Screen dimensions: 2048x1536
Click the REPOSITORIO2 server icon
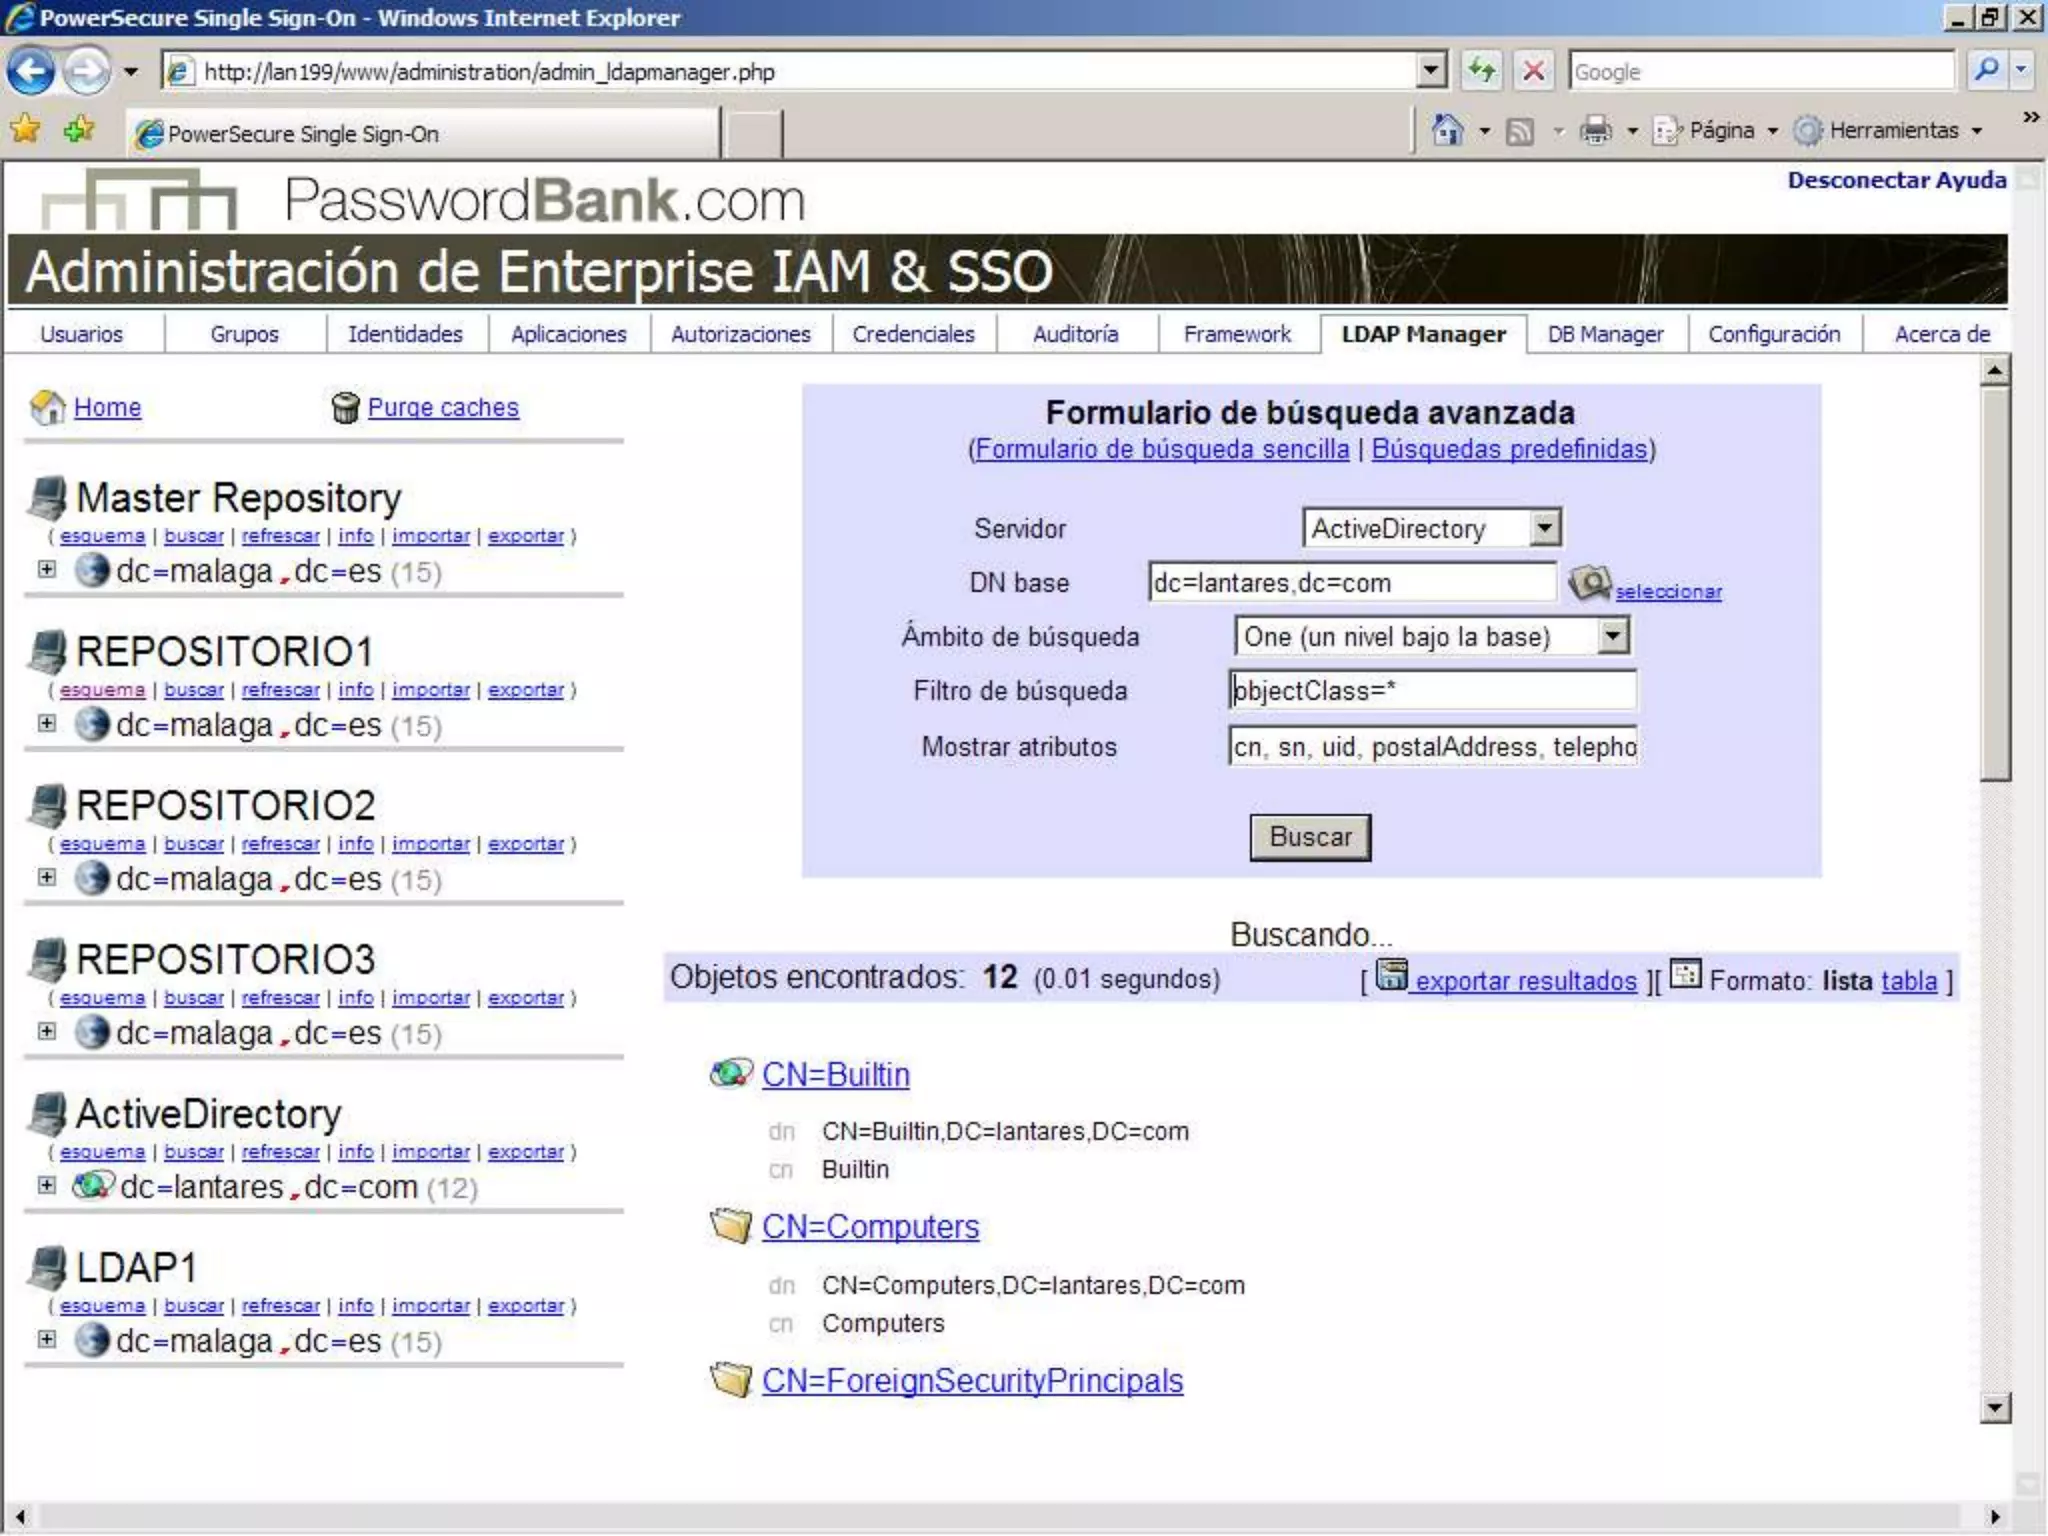(x=48, y=805)
